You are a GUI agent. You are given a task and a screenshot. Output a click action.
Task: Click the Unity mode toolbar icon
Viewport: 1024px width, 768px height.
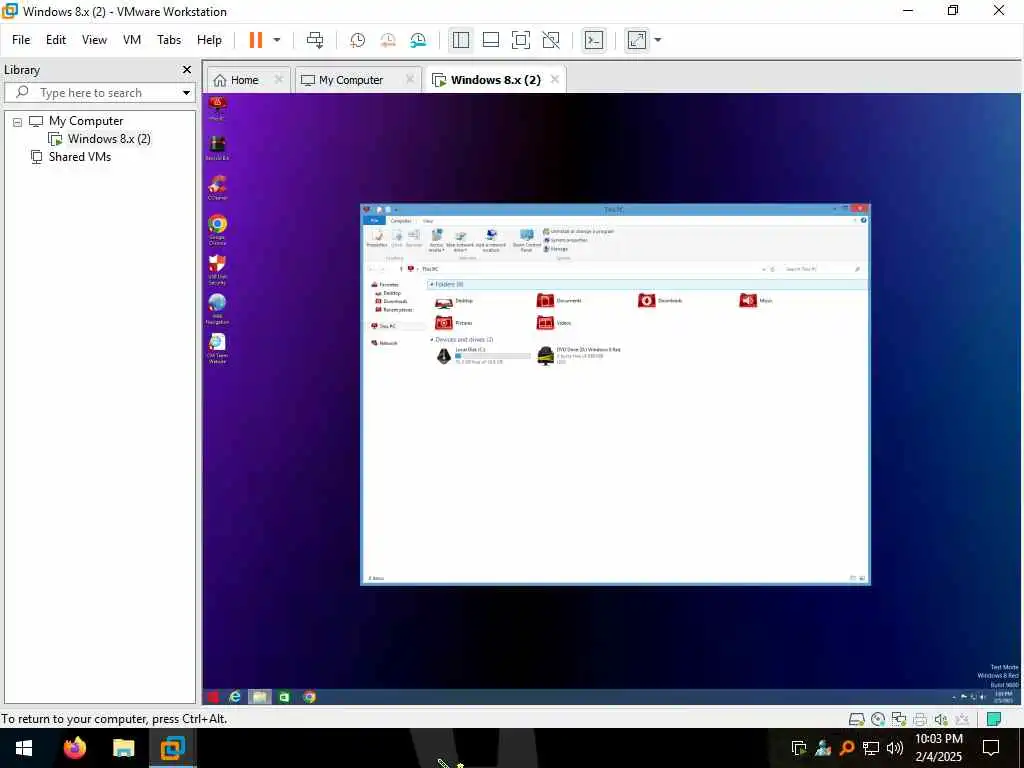pos(551,40)
